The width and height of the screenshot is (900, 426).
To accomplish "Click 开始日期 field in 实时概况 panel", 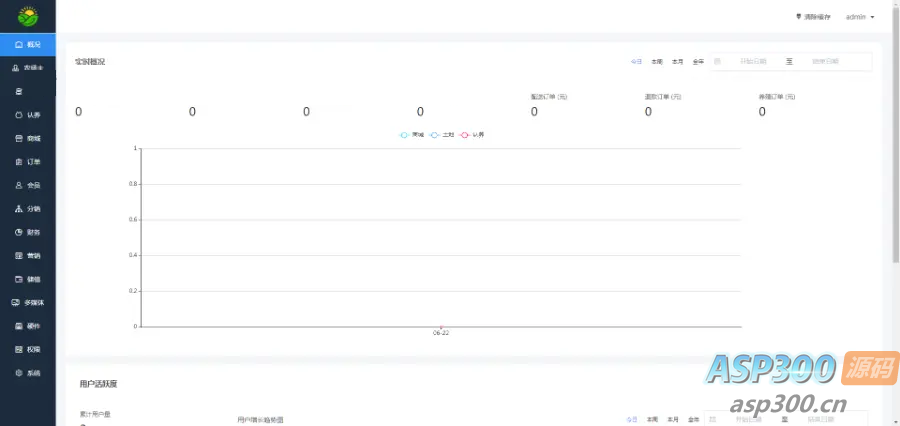I will point(752,61).
